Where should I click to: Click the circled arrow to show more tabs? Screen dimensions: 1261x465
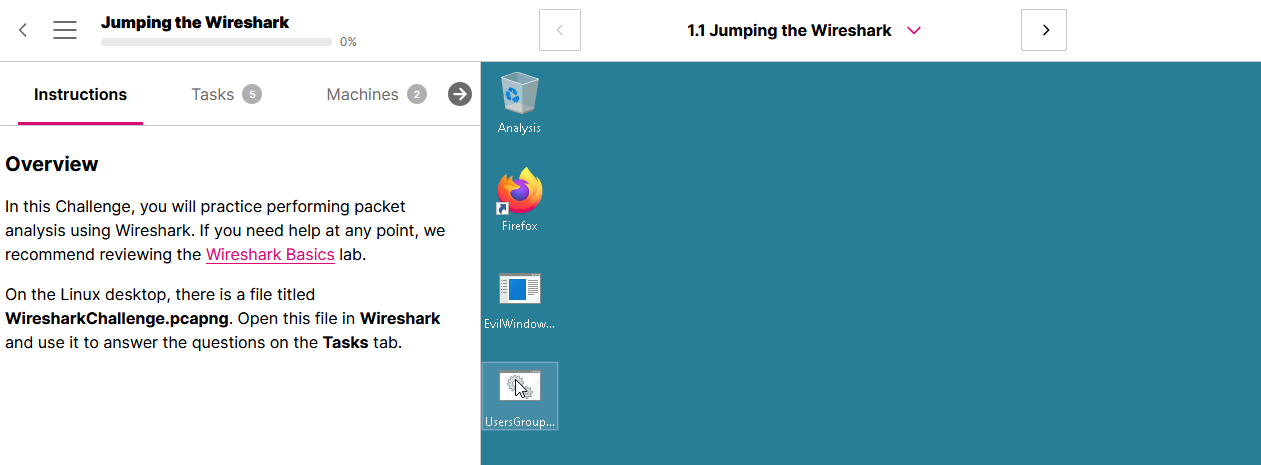click(460, 94)
